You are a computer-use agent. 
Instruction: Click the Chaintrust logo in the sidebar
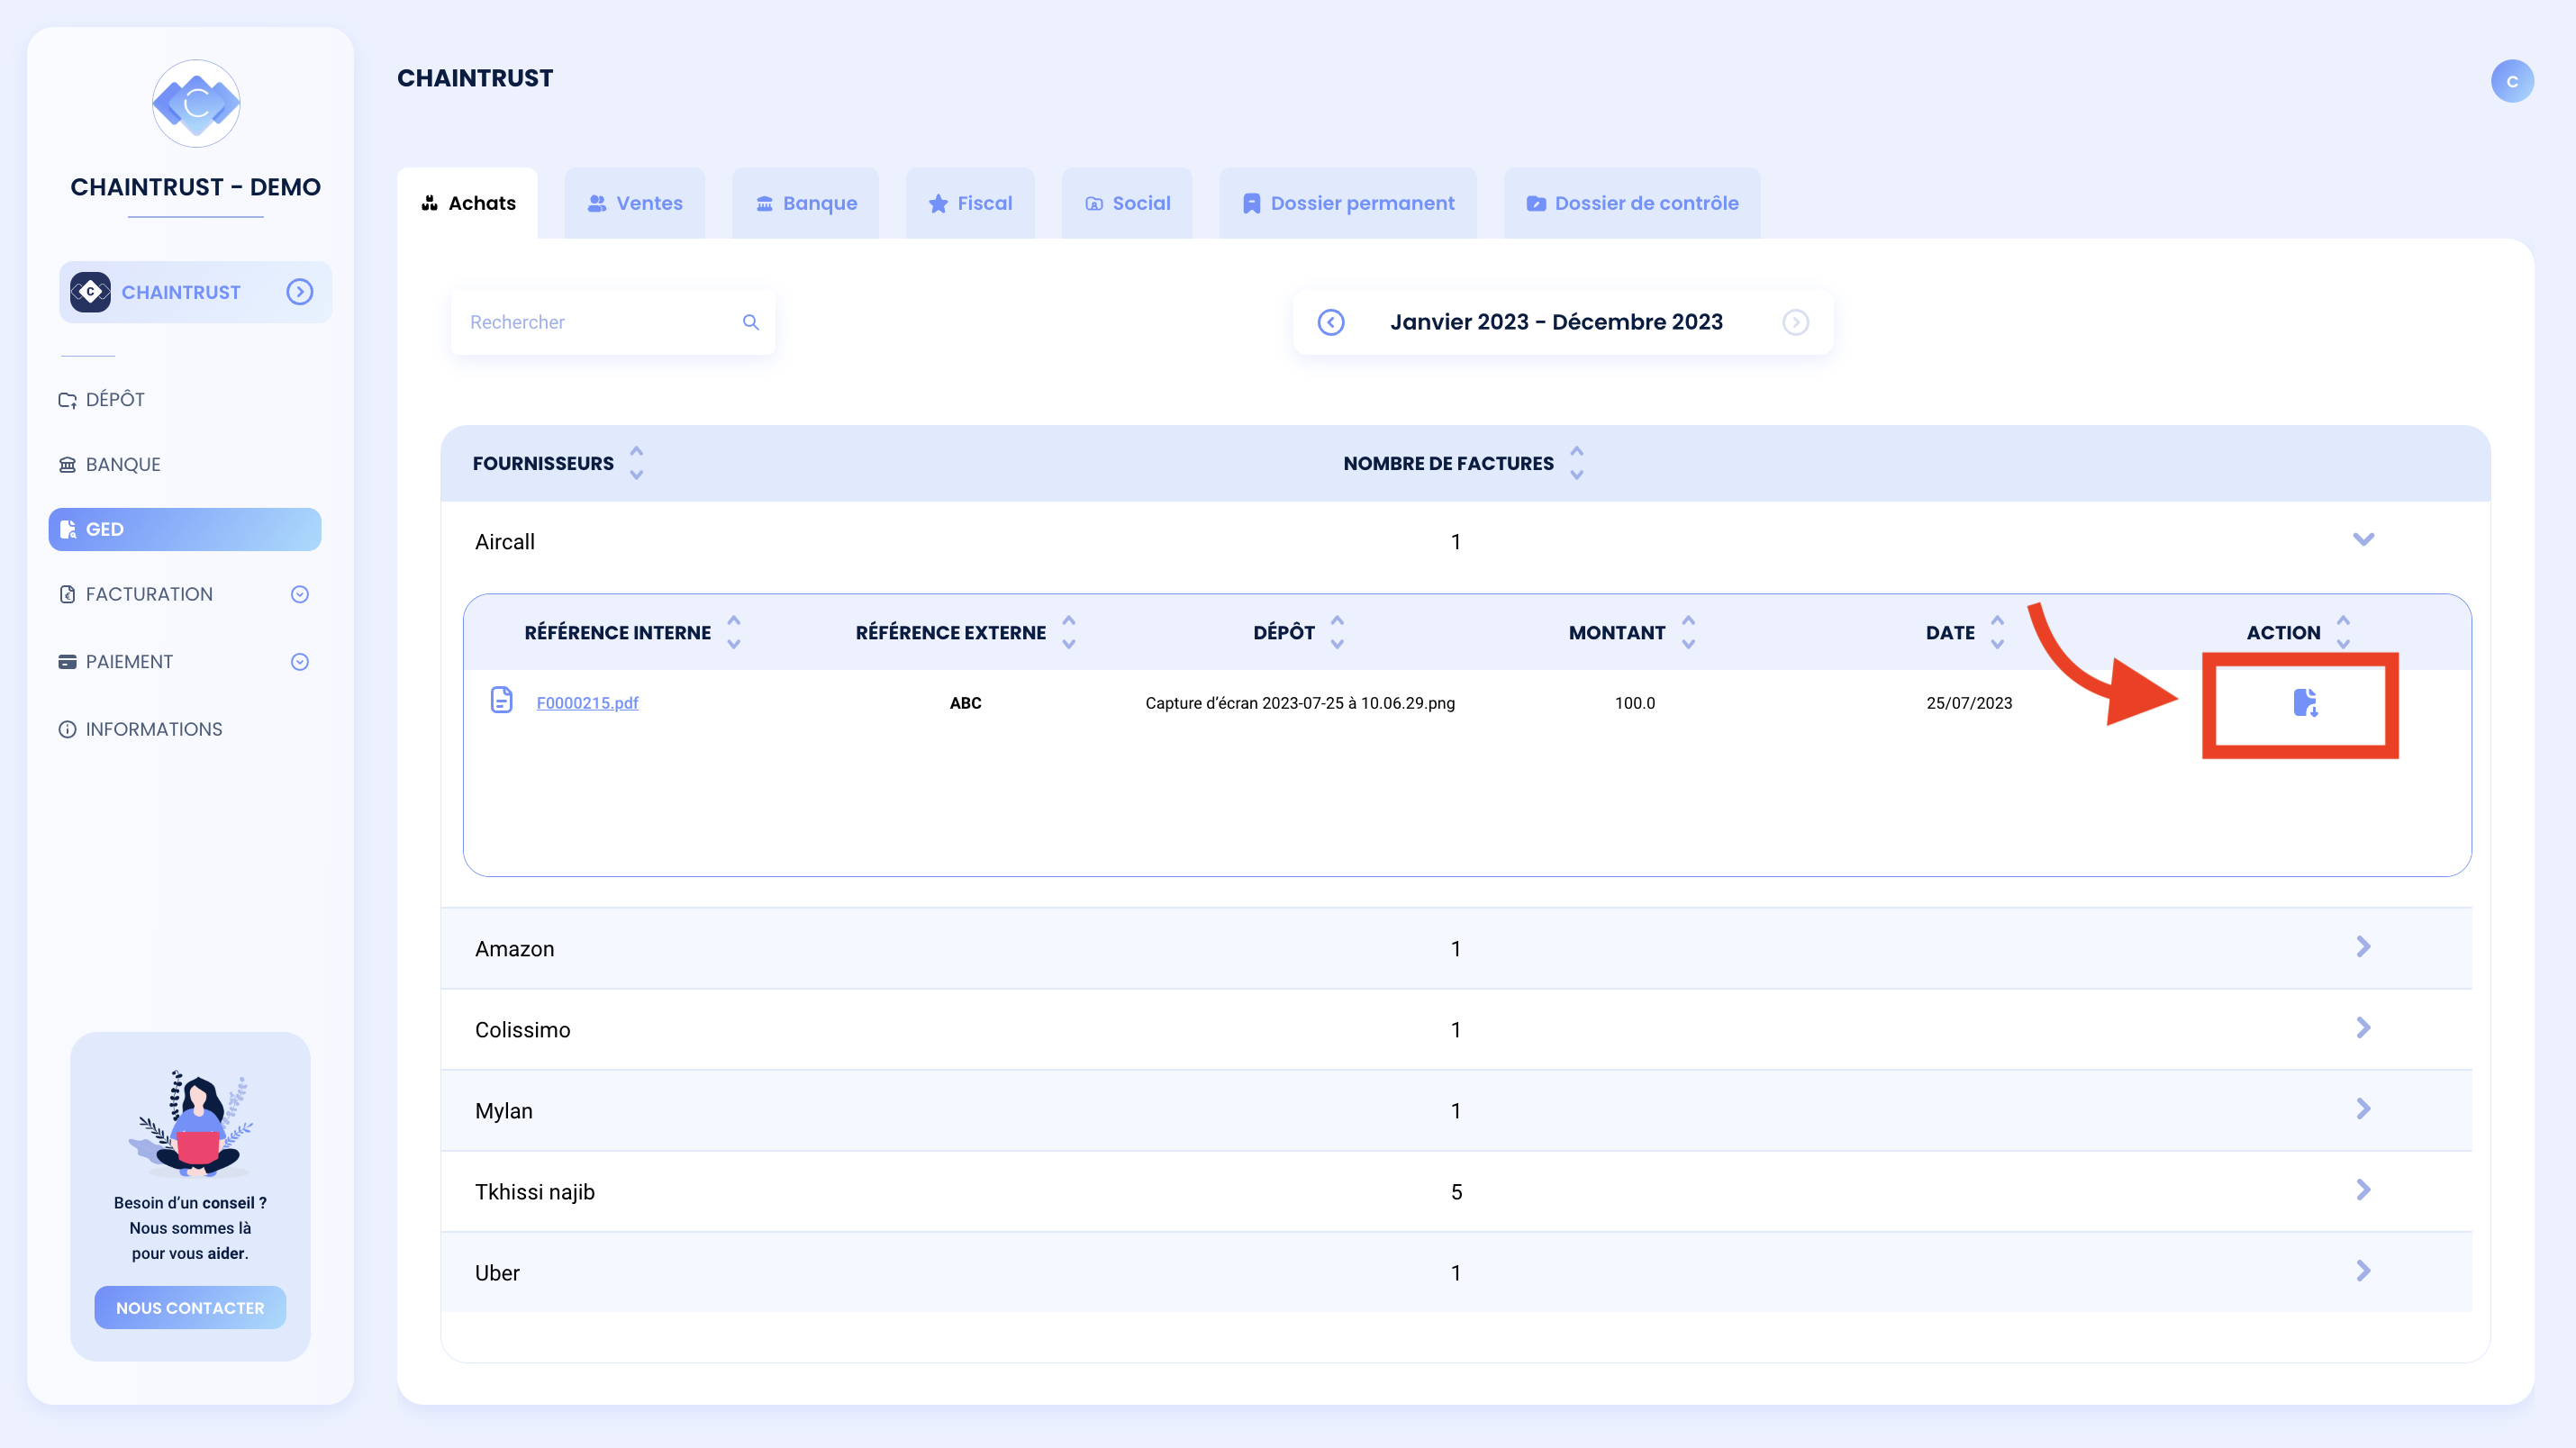196,103
